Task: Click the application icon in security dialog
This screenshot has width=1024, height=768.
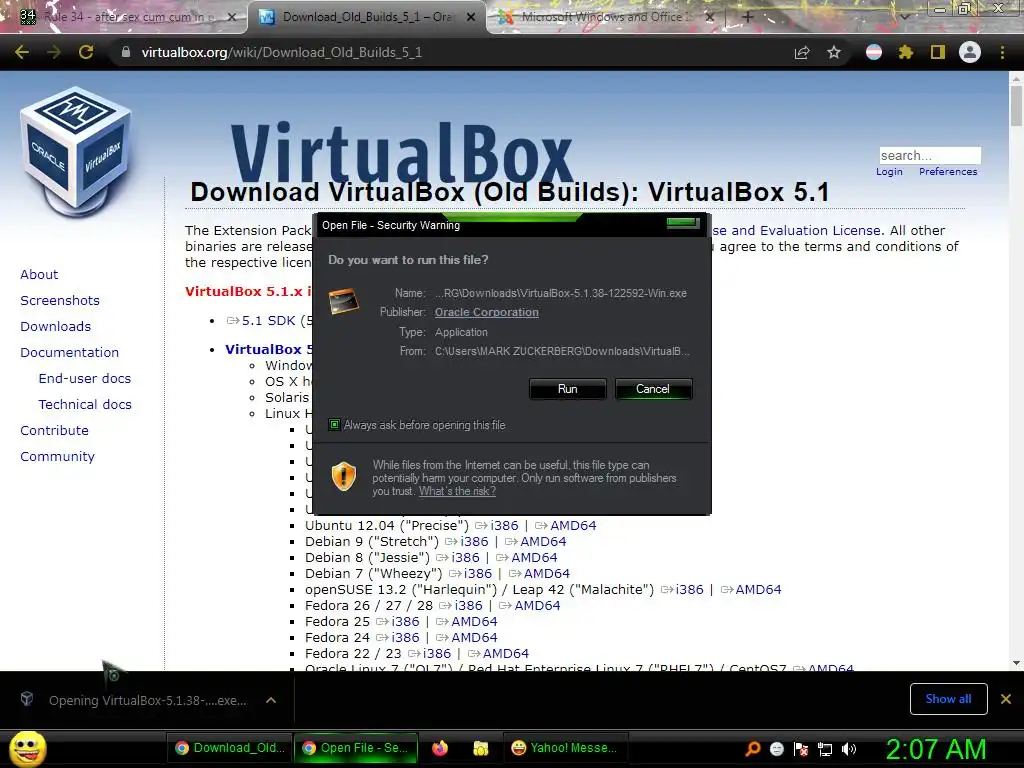Action: click(x=344, y=302)
